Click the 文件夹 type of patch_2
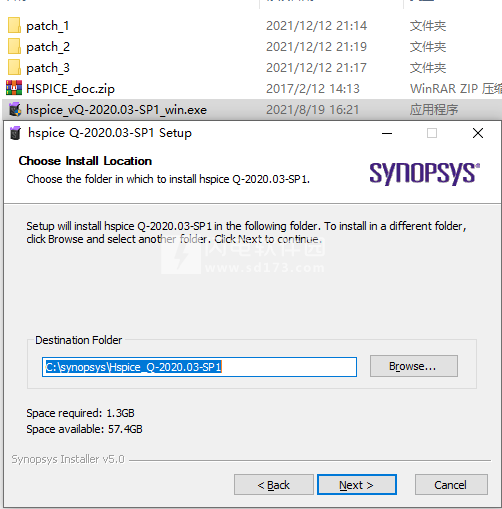The width and height of the screenshot is (502, 509). (428, 47)
